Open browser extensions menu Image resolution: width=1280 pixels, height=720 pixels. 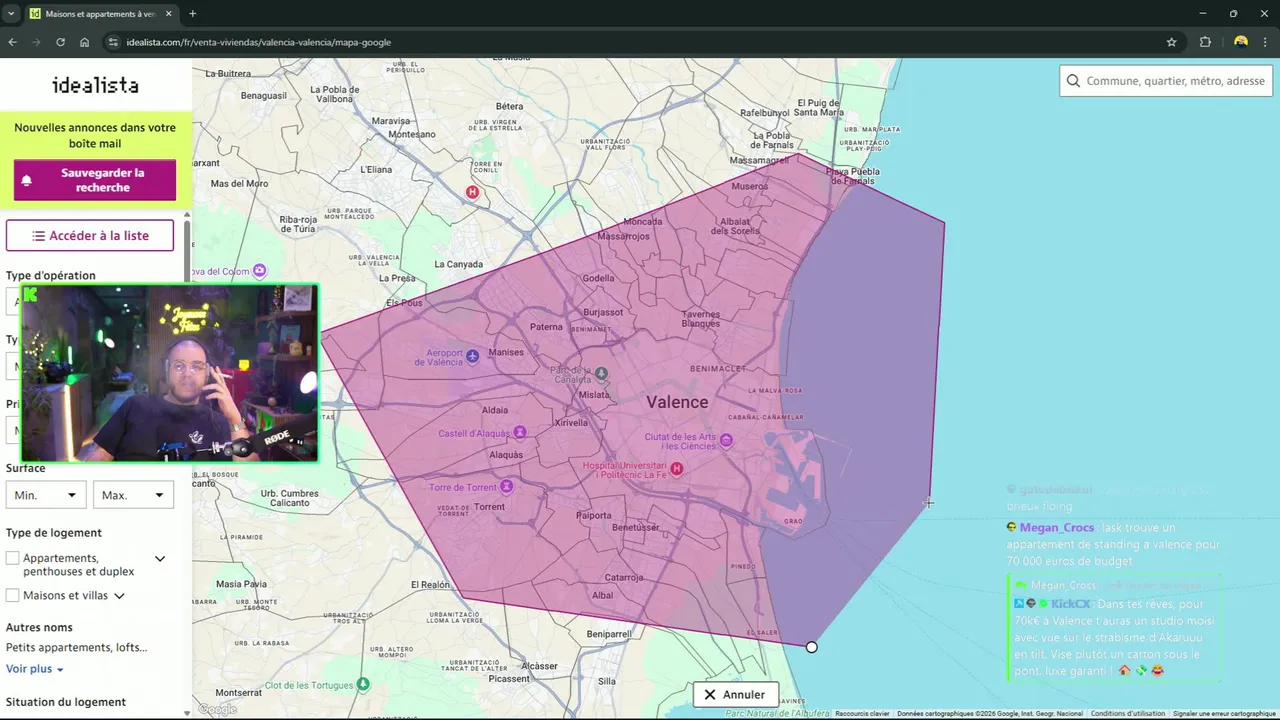tap(1205, 42)
